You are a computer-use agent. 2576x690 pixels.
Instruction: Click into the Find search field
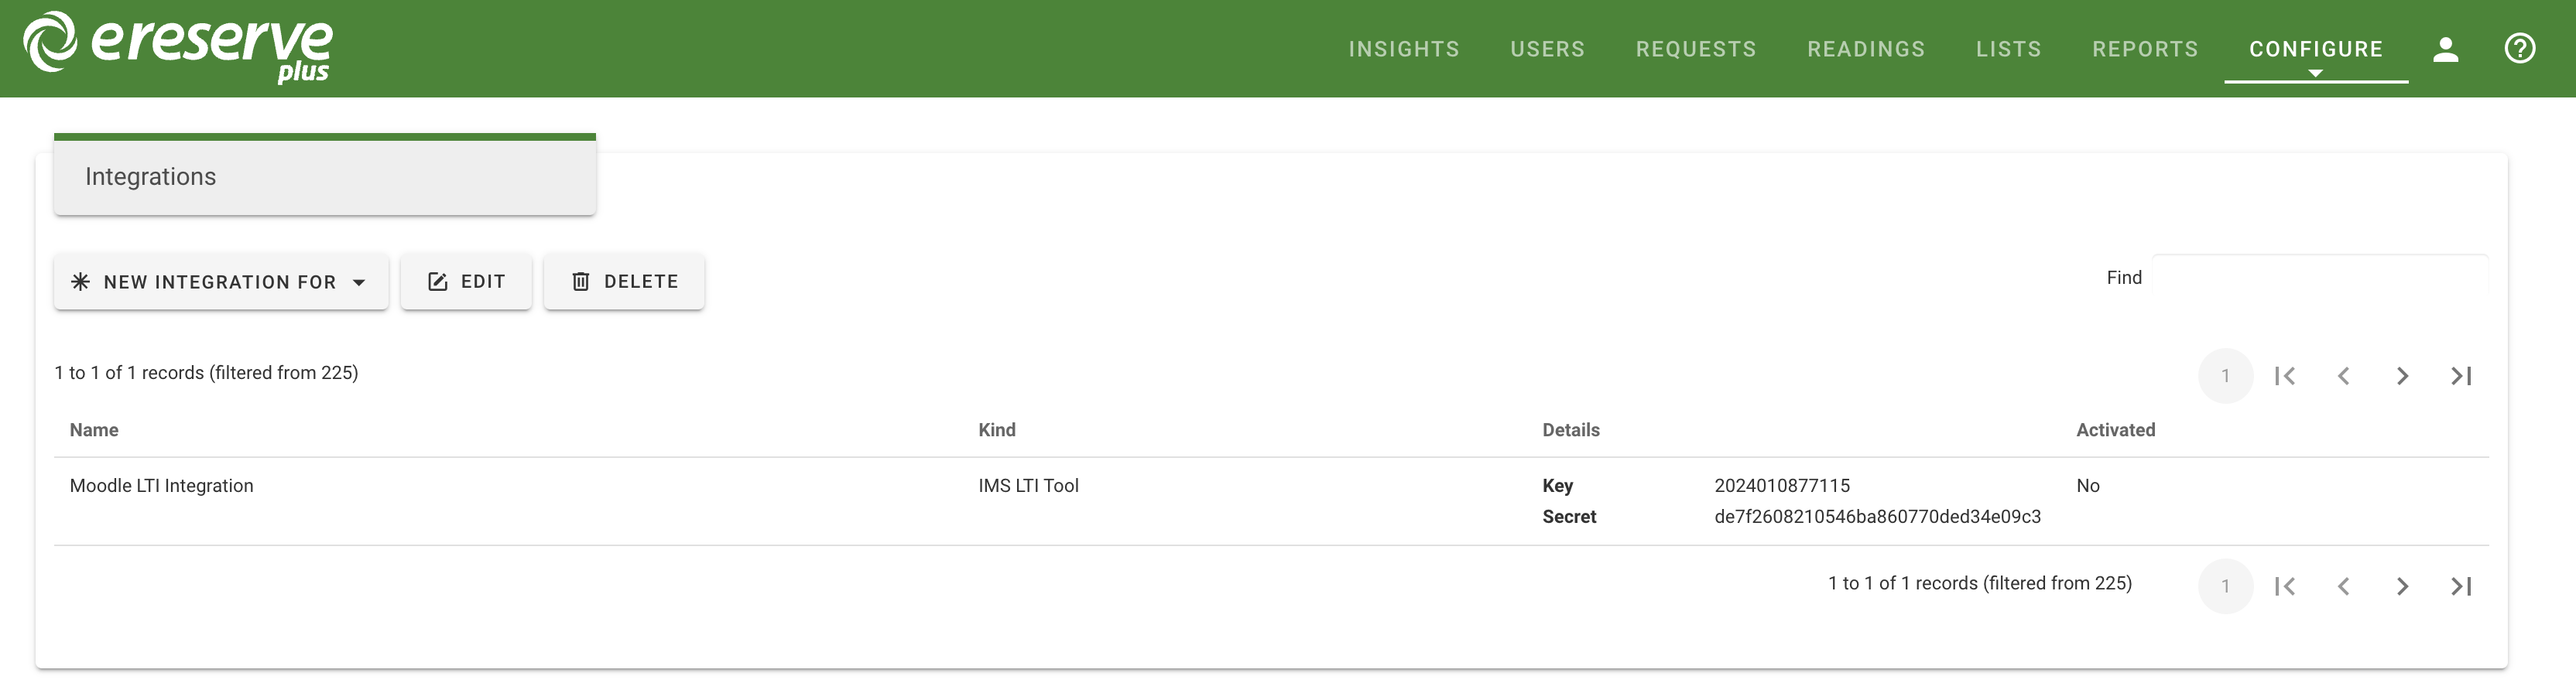(2318, 277)
